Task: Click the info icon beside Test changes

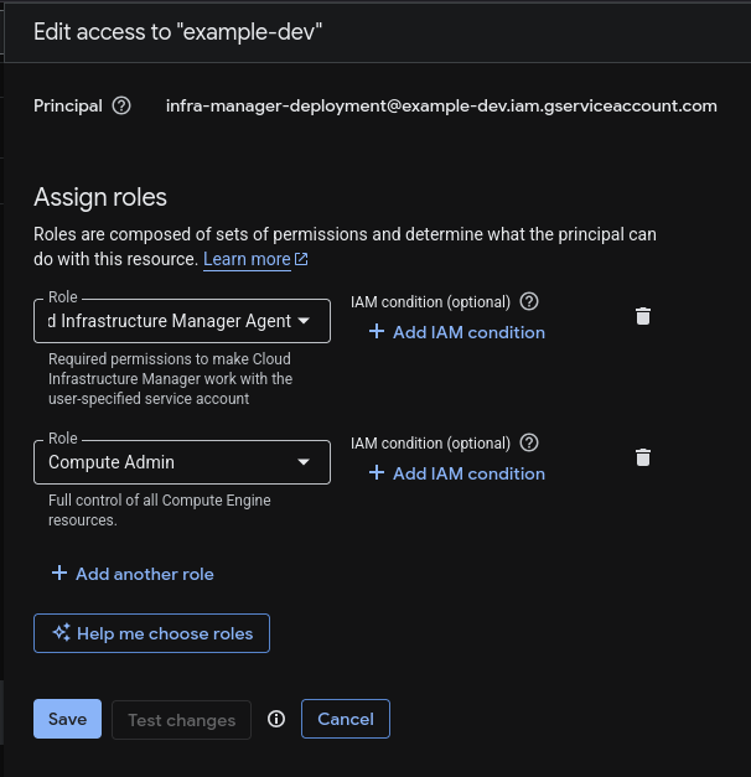Action: pos(277,719)
